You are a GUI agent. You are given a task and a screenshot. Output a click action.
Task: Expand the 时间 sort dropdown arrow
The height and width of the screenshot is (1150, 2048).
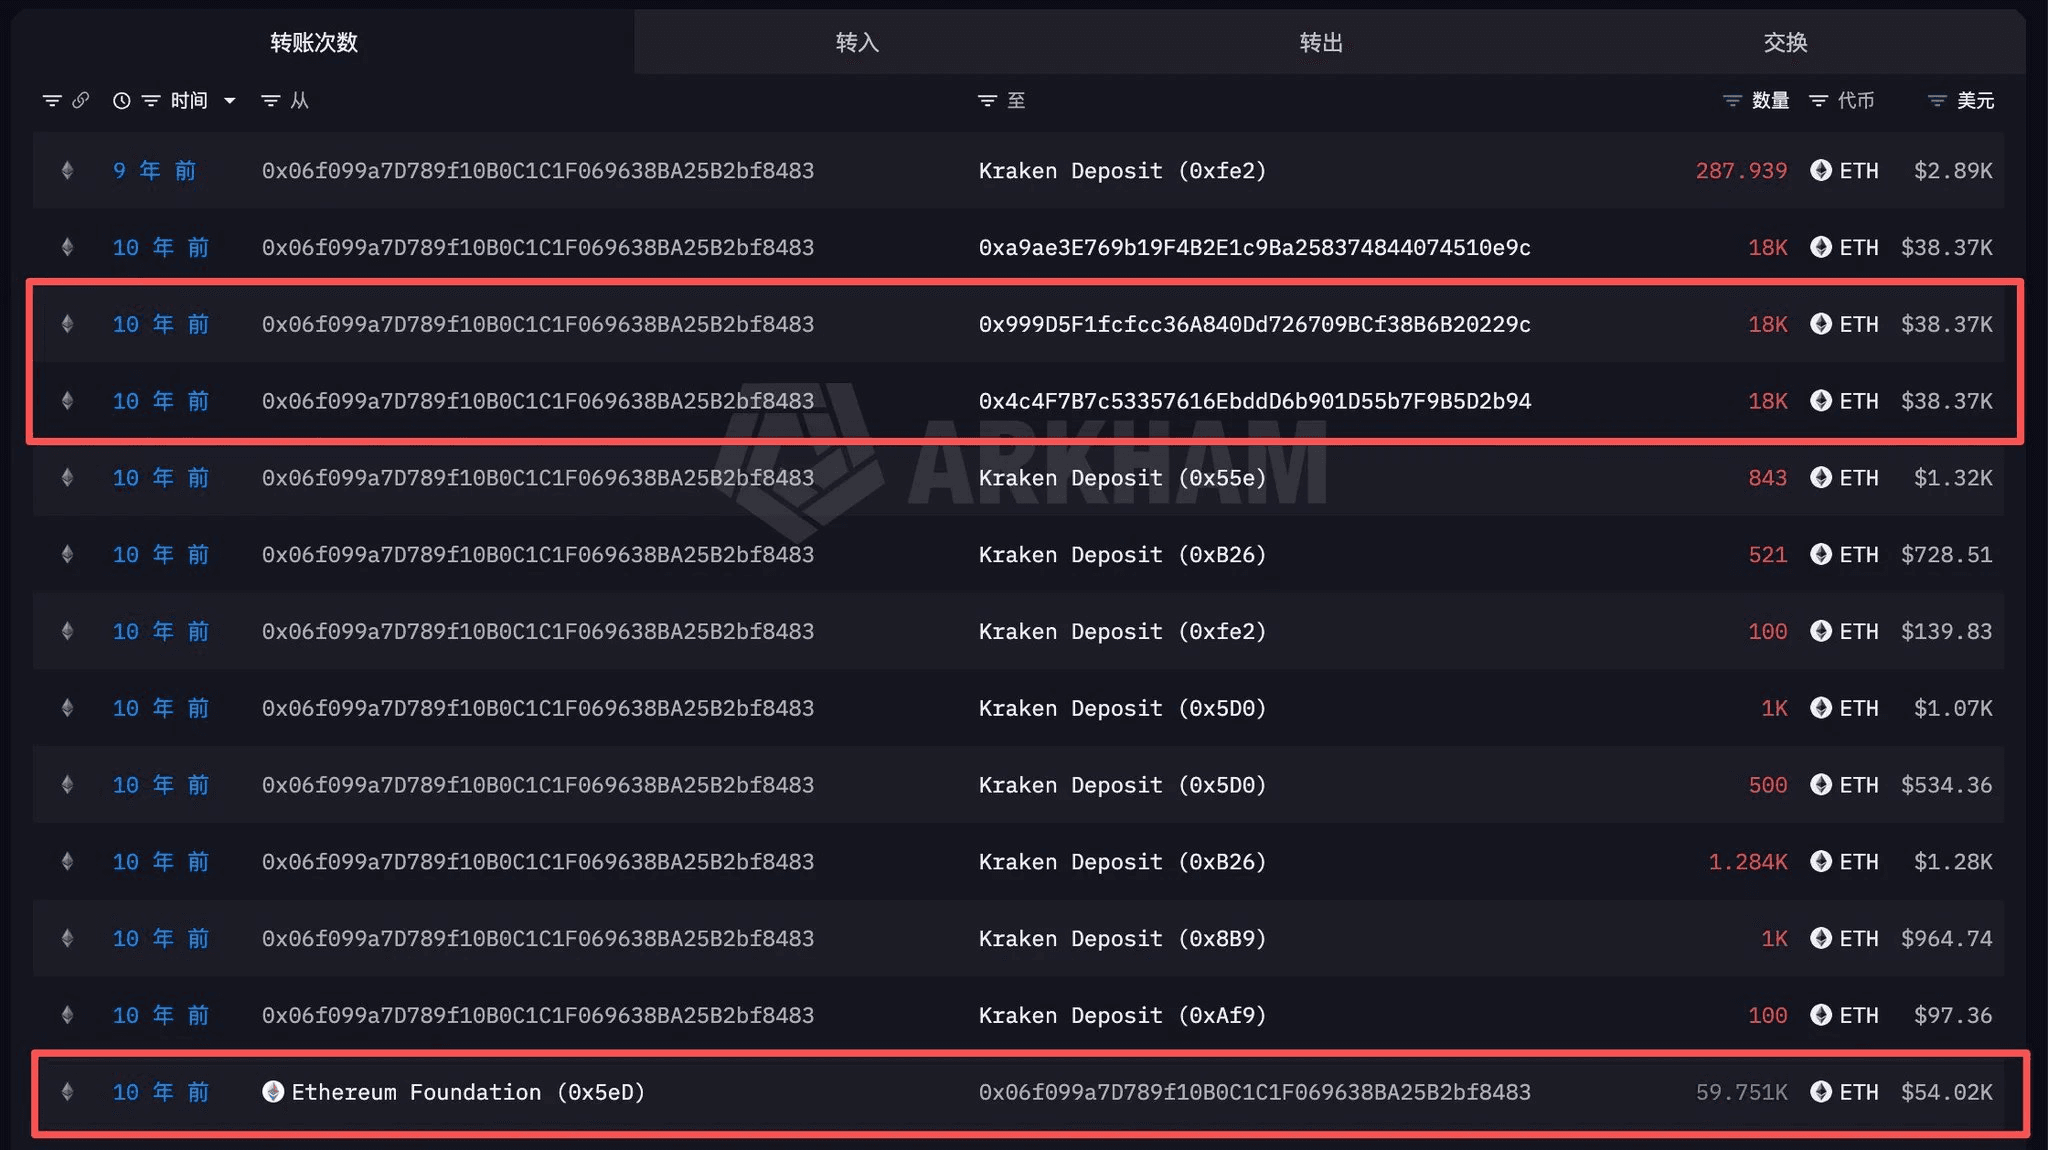tap(230, 101)
